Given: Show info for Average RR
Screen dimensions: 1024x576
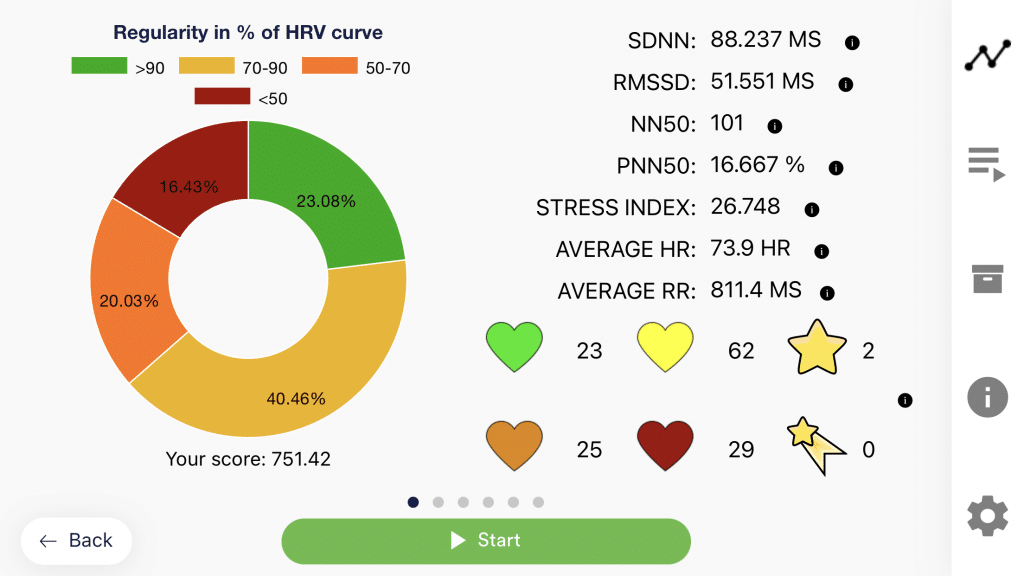Looking at the screenshot, I should (x=827, y=293).
